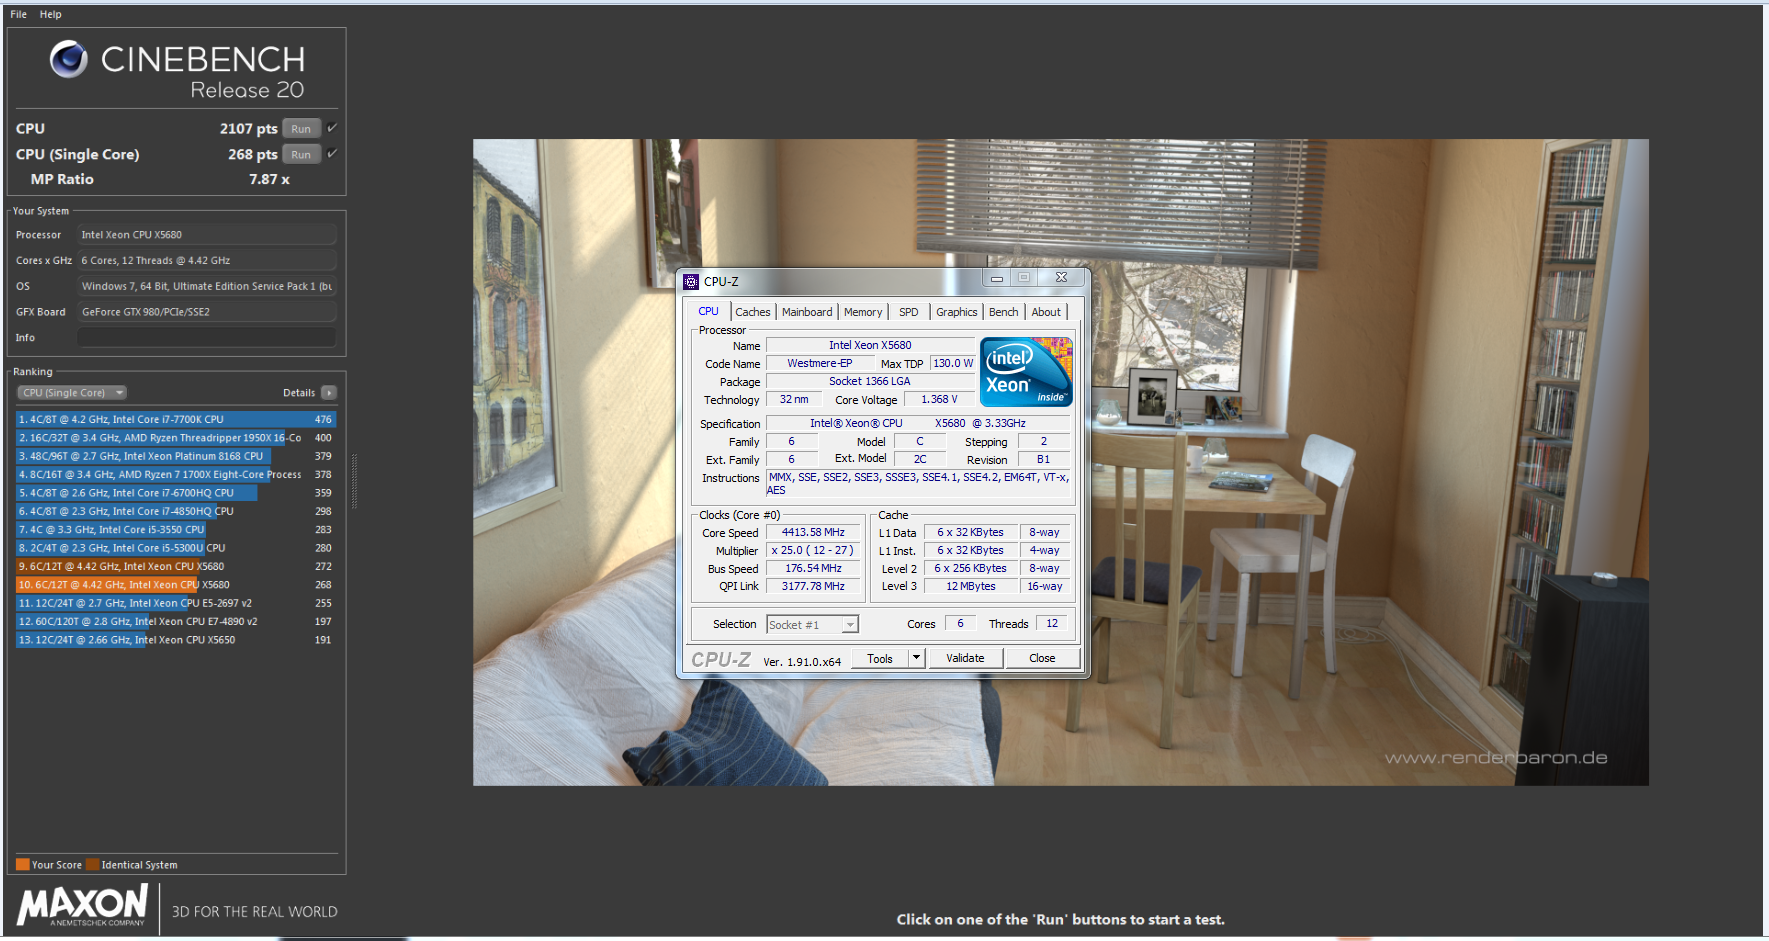Select ranking row 12 Xeon E7-4890 v2
1769x941 pixels.
click(x=176, y=621)
